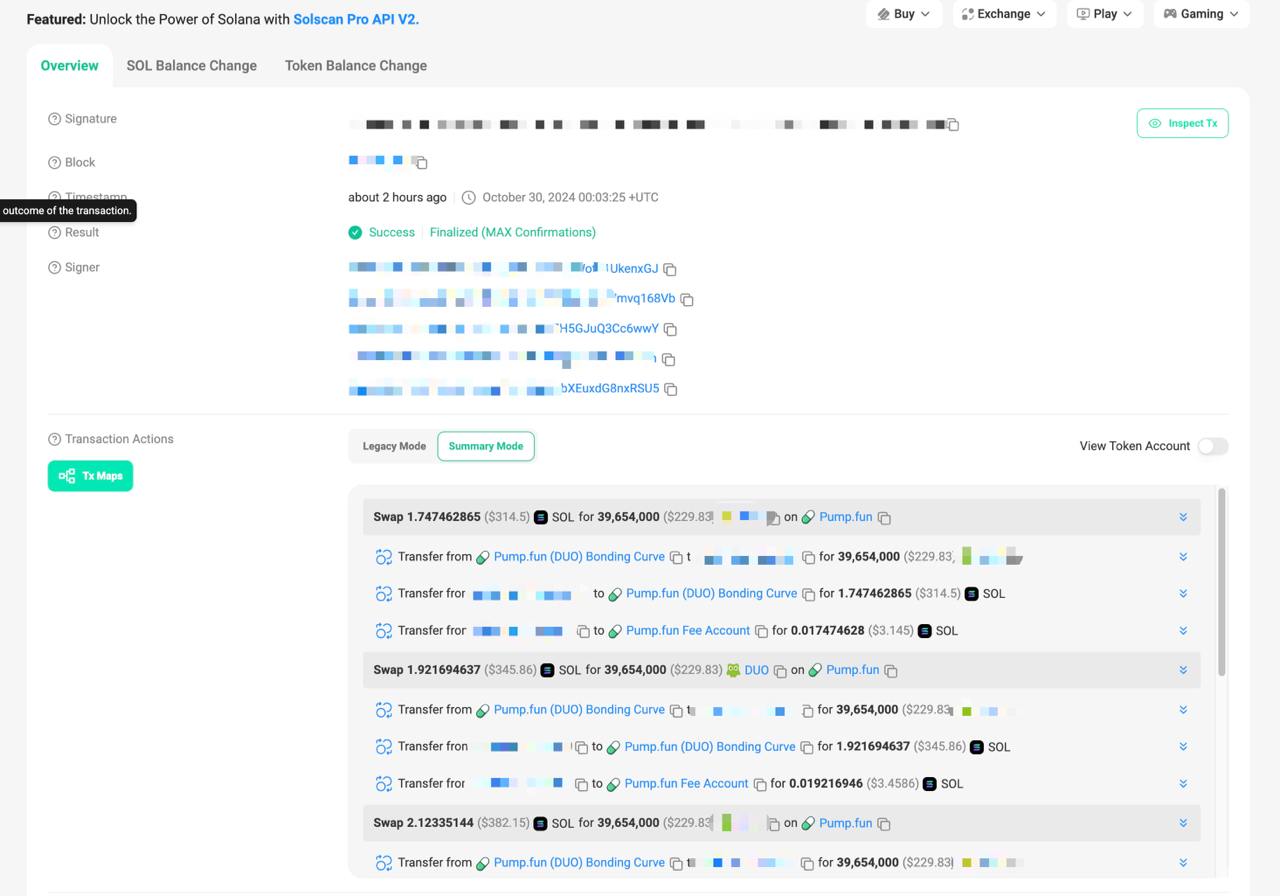Toggle the View Token Account switch
This screenshot has height=896, width=1280.
pos(1212,447)
